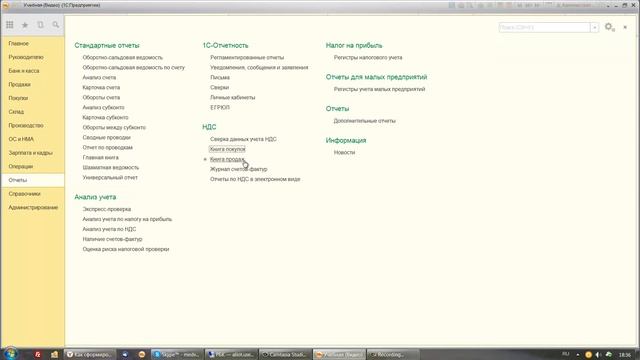
Task: Open the ЕГРЮЛ link
Action: click(x=220, y=107)
